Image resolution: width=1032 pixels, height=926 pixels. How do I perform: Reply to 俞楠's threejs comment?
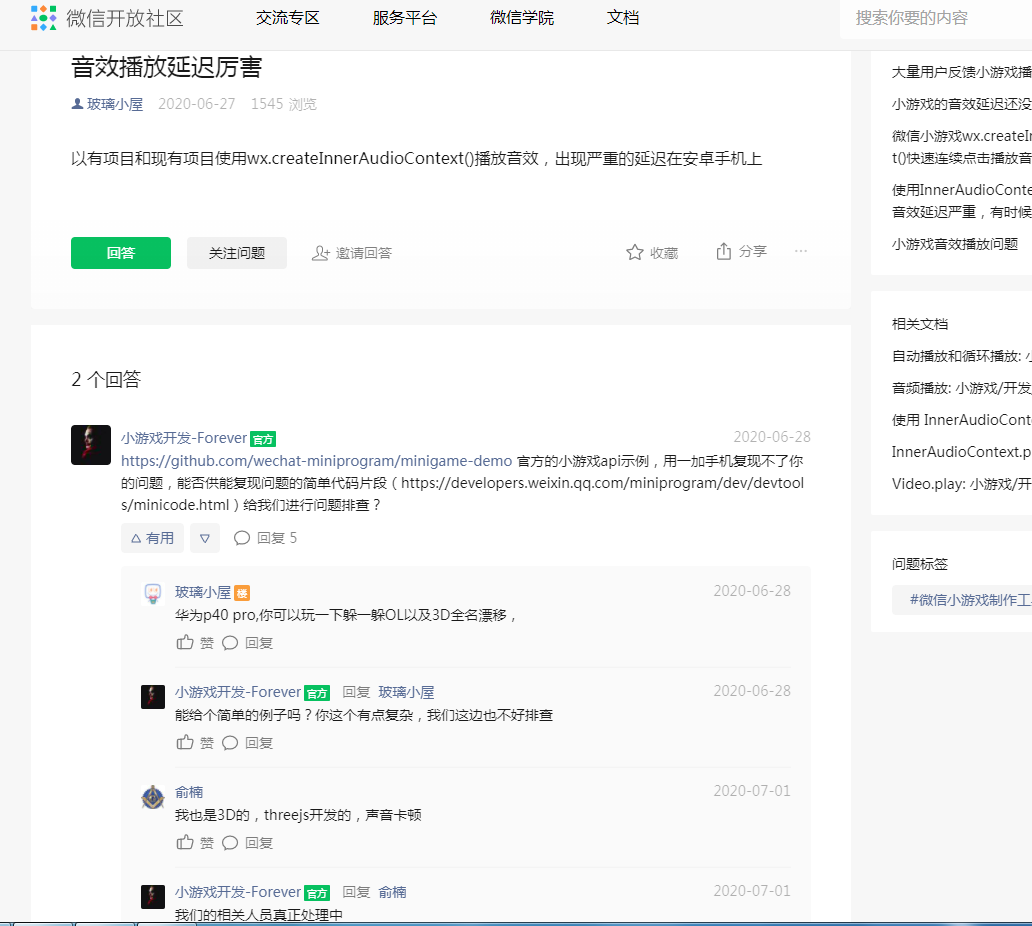230,843
